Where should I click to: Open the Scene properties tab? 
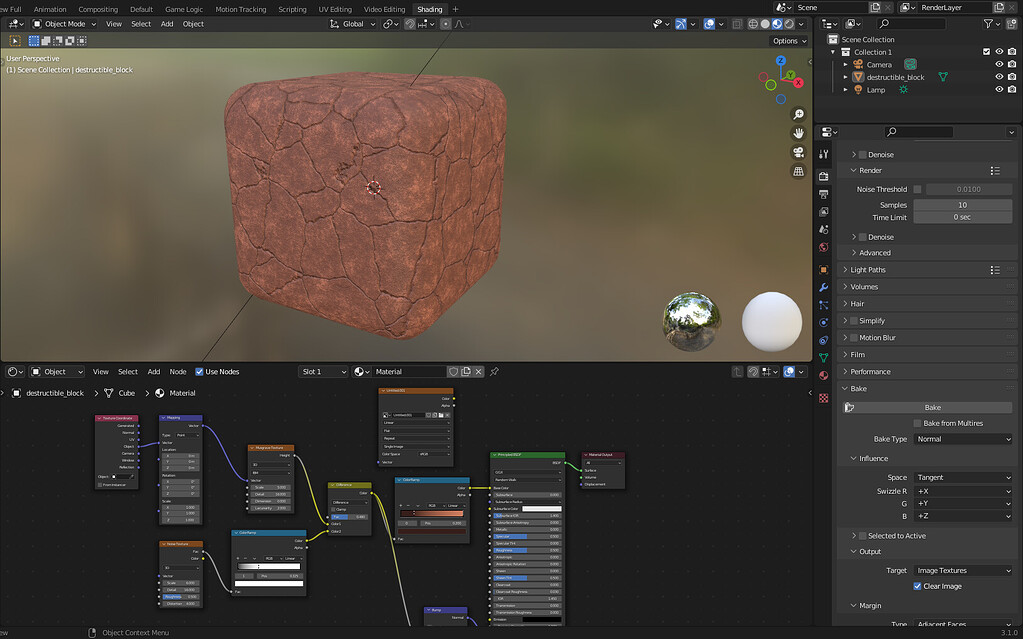click(823, 230)
